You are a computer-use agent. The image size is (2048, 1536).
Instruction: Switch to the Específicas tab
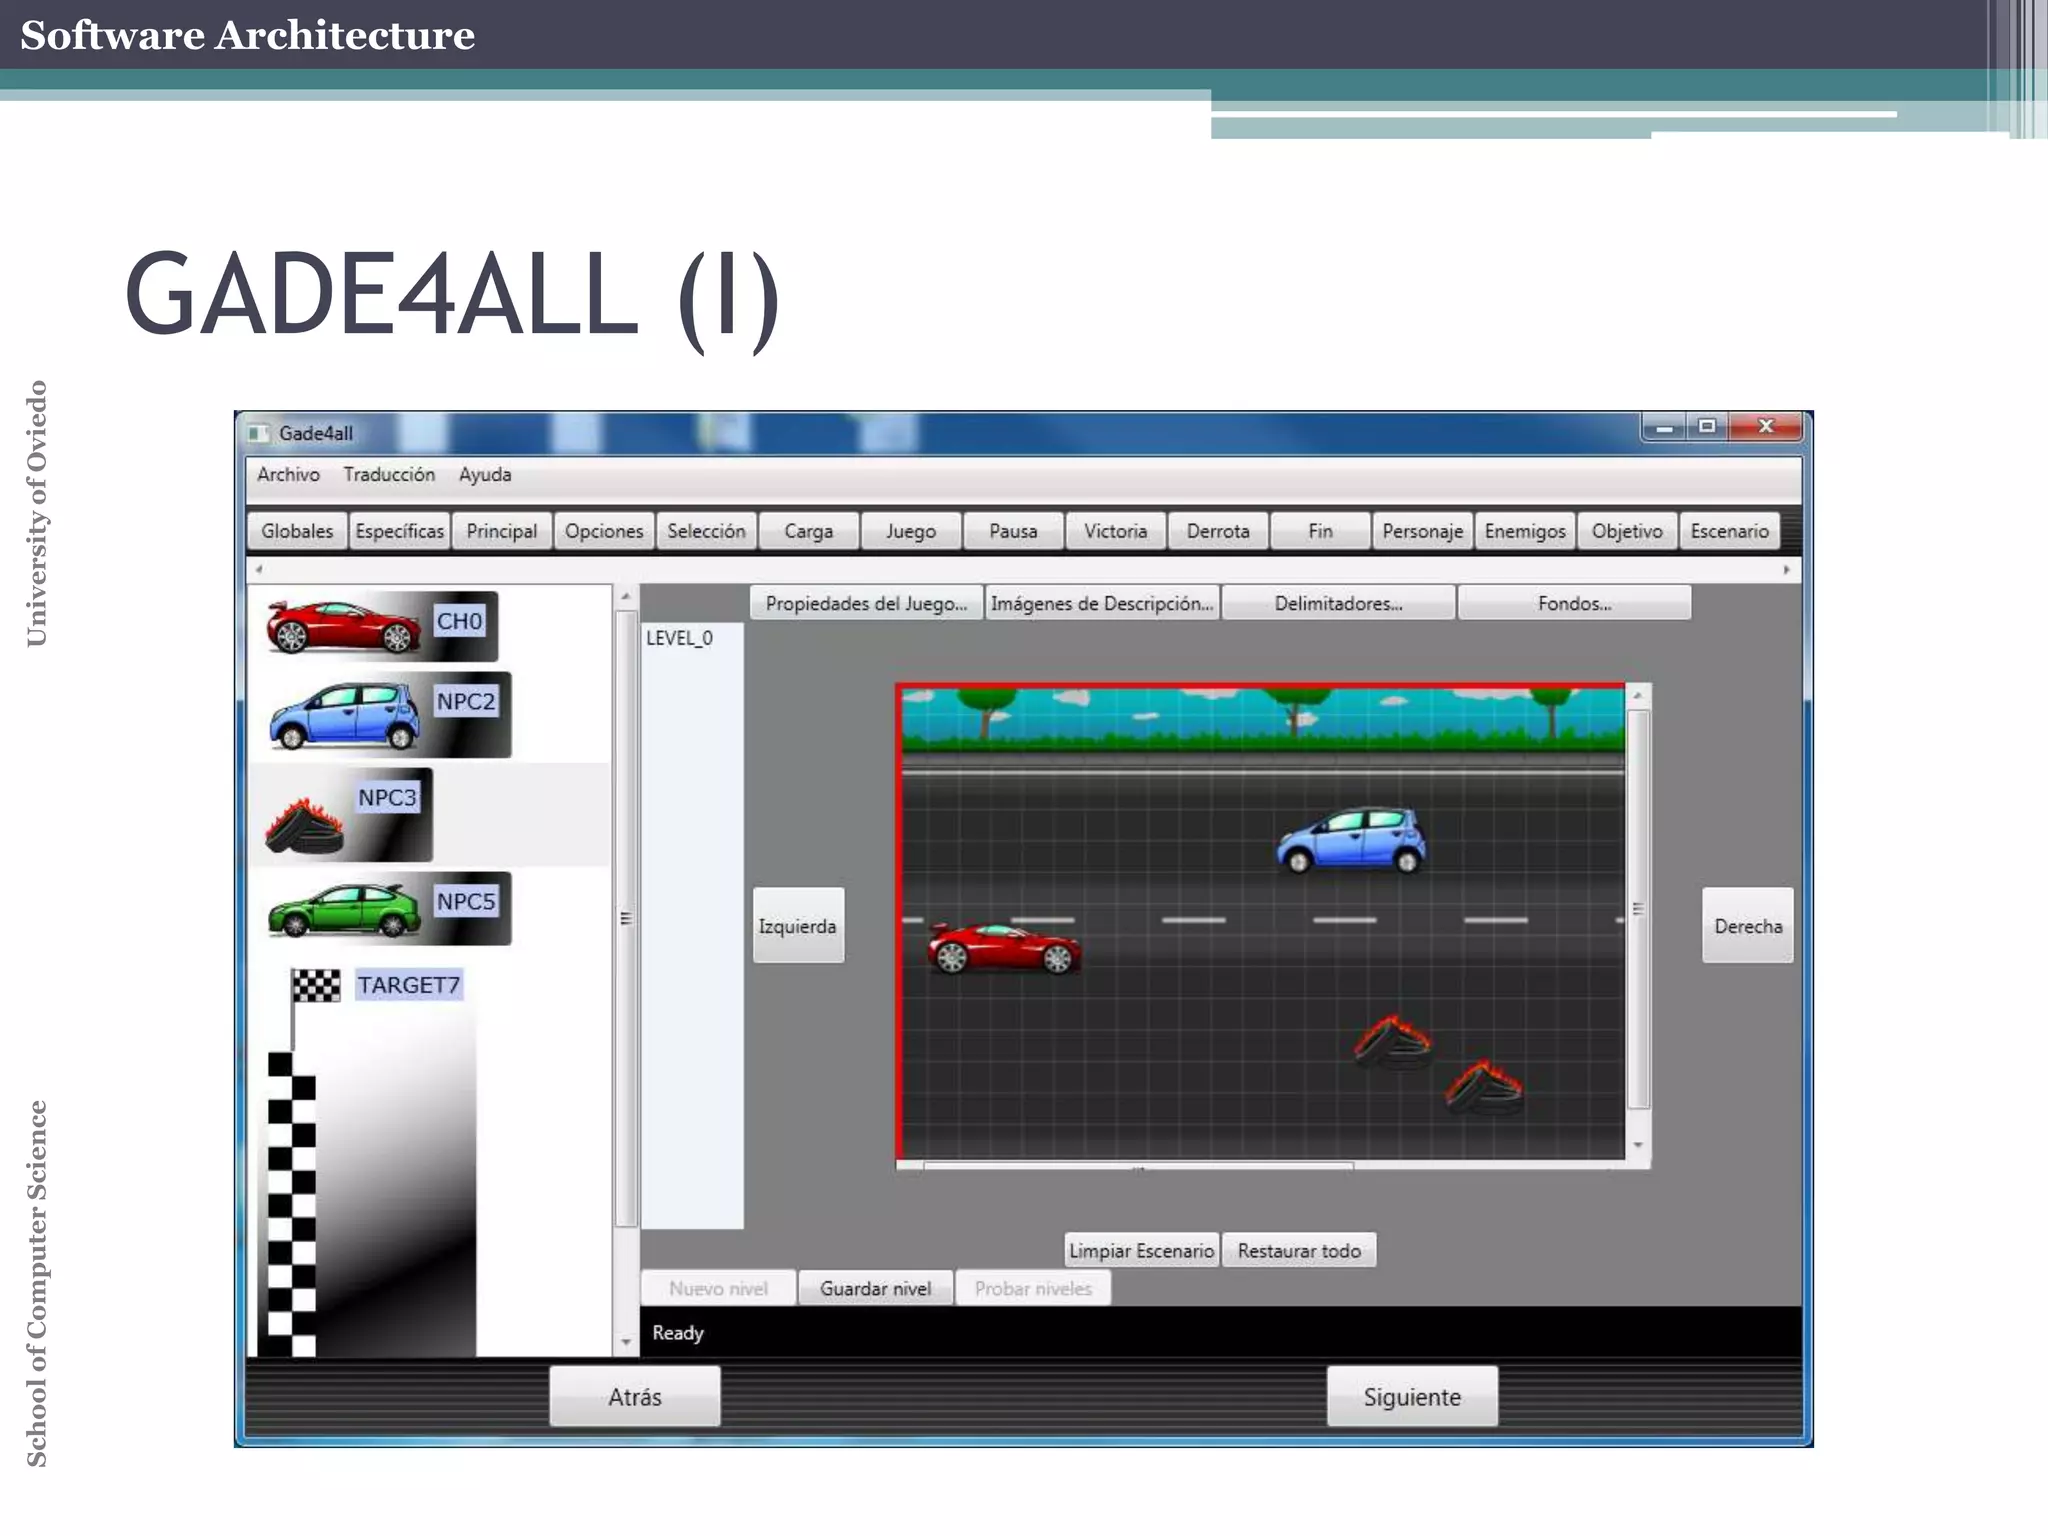(x=399, y=531)
